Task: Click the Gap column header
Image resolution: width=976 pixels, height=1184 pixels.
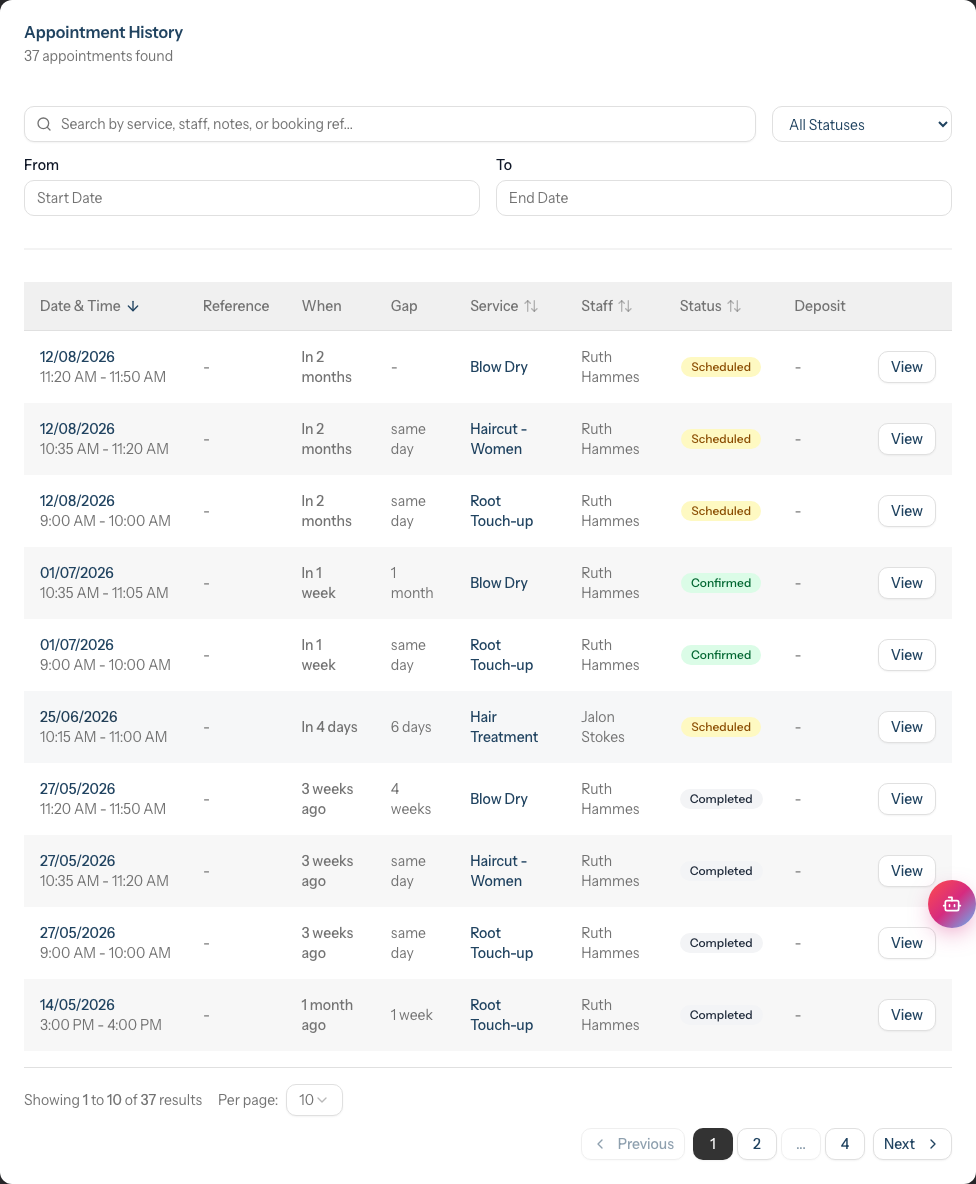Action: pyautogui.click(x=404, y=306)
